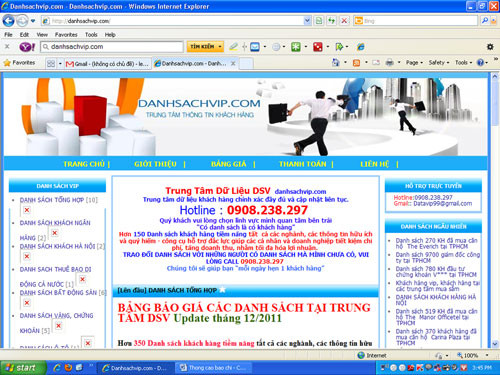Open the TÌM KIẾM button dropdown arrow
The height and width of the screenshot is (375, 500).
tap(220, 47)
